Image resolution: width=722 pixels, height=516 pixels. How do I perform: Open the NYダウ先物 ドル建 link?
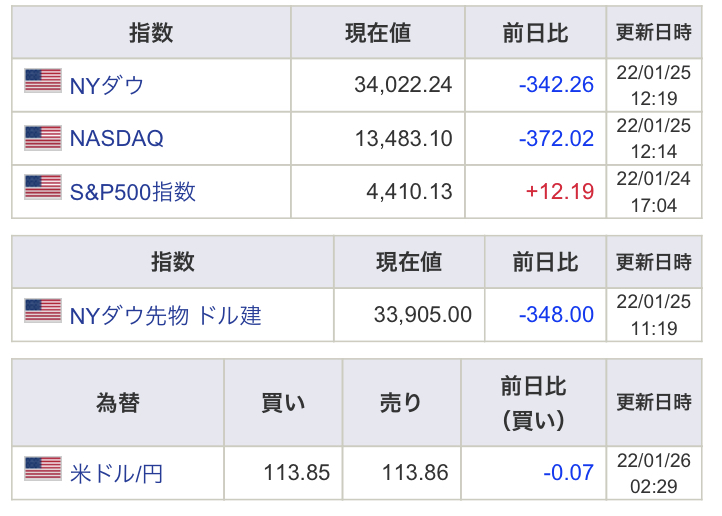(165, 315)
